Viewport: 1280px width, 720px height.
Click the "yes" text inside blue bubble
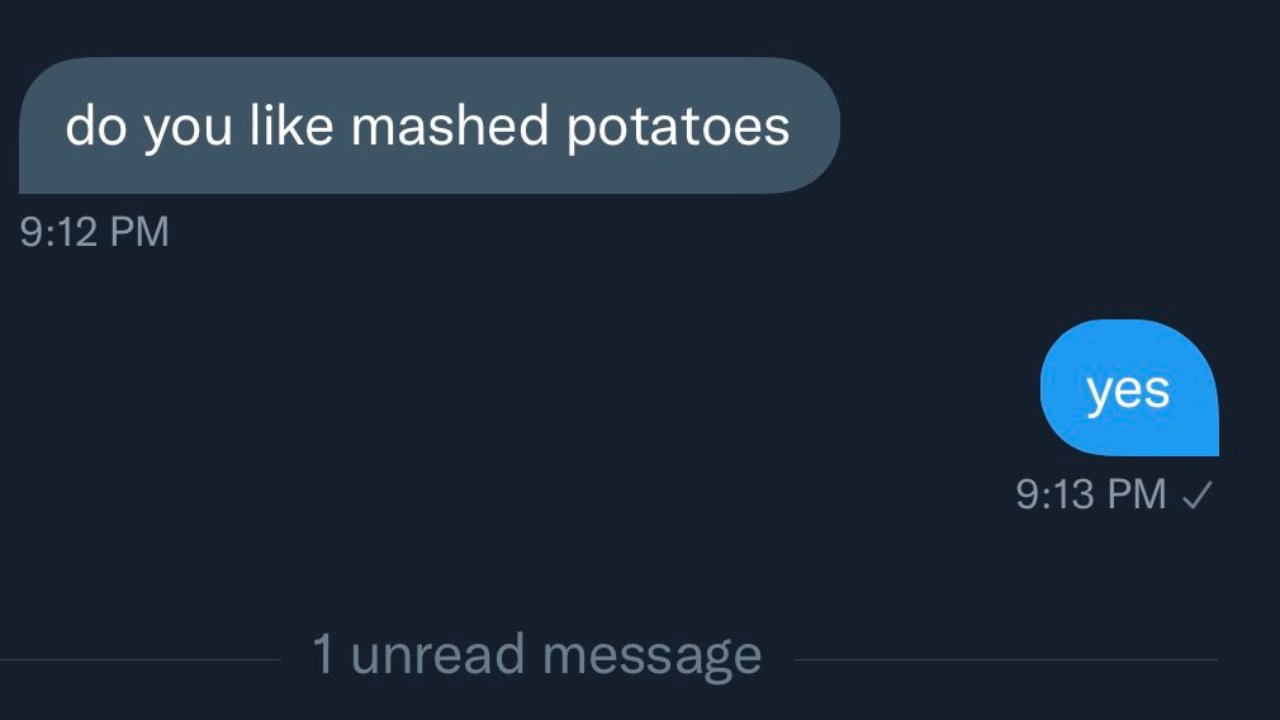tap(1129, 391)
